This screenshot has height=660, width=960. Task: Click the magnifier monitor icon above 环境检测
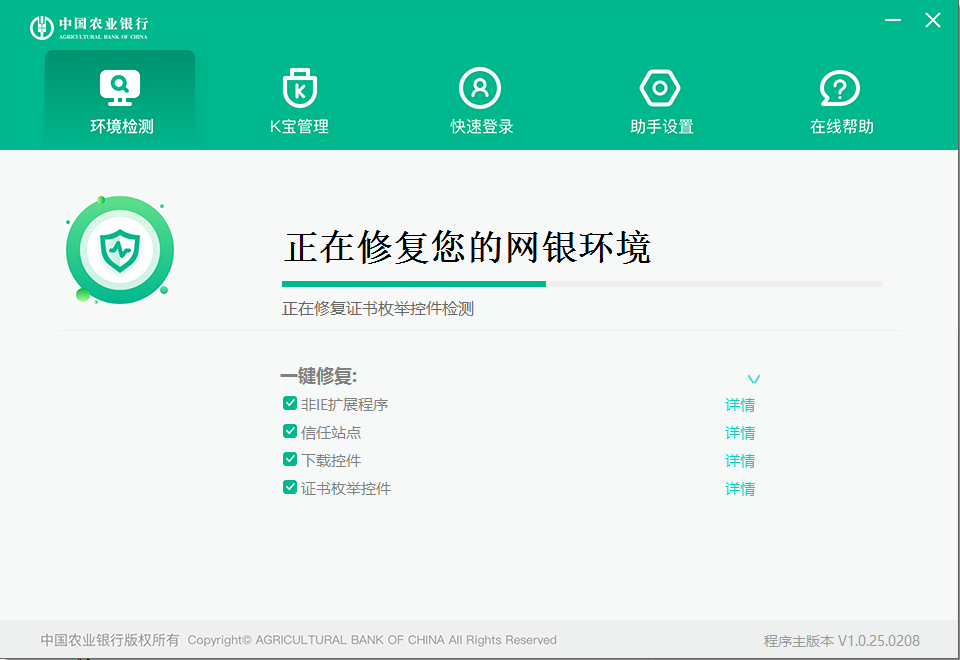[120, 88]
